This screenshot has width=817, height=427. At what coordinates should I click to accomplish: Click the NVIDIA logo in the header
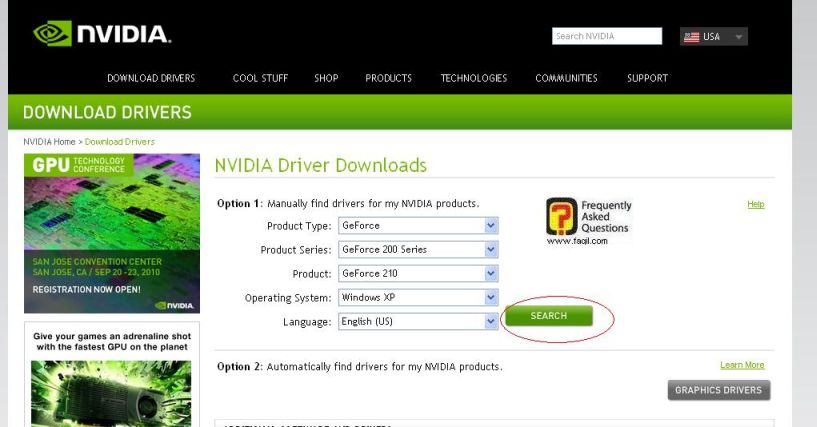pos(103,35)
